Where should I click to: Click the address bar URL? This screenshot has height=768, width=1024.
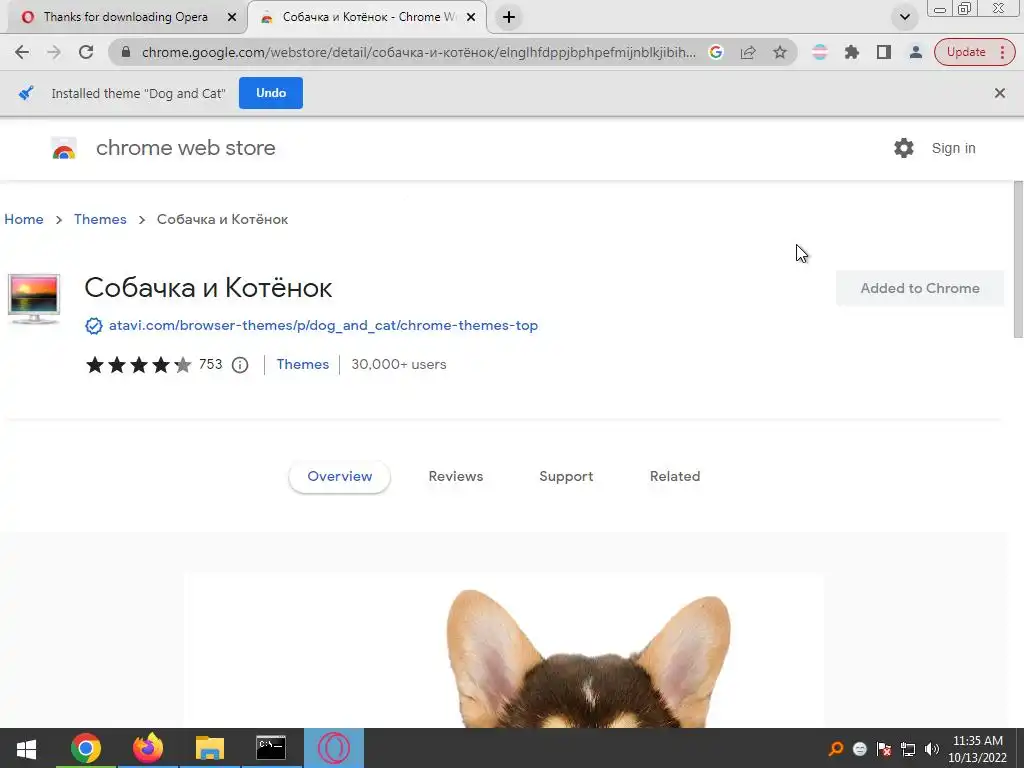pyautogui.click(x=418, y=52)
